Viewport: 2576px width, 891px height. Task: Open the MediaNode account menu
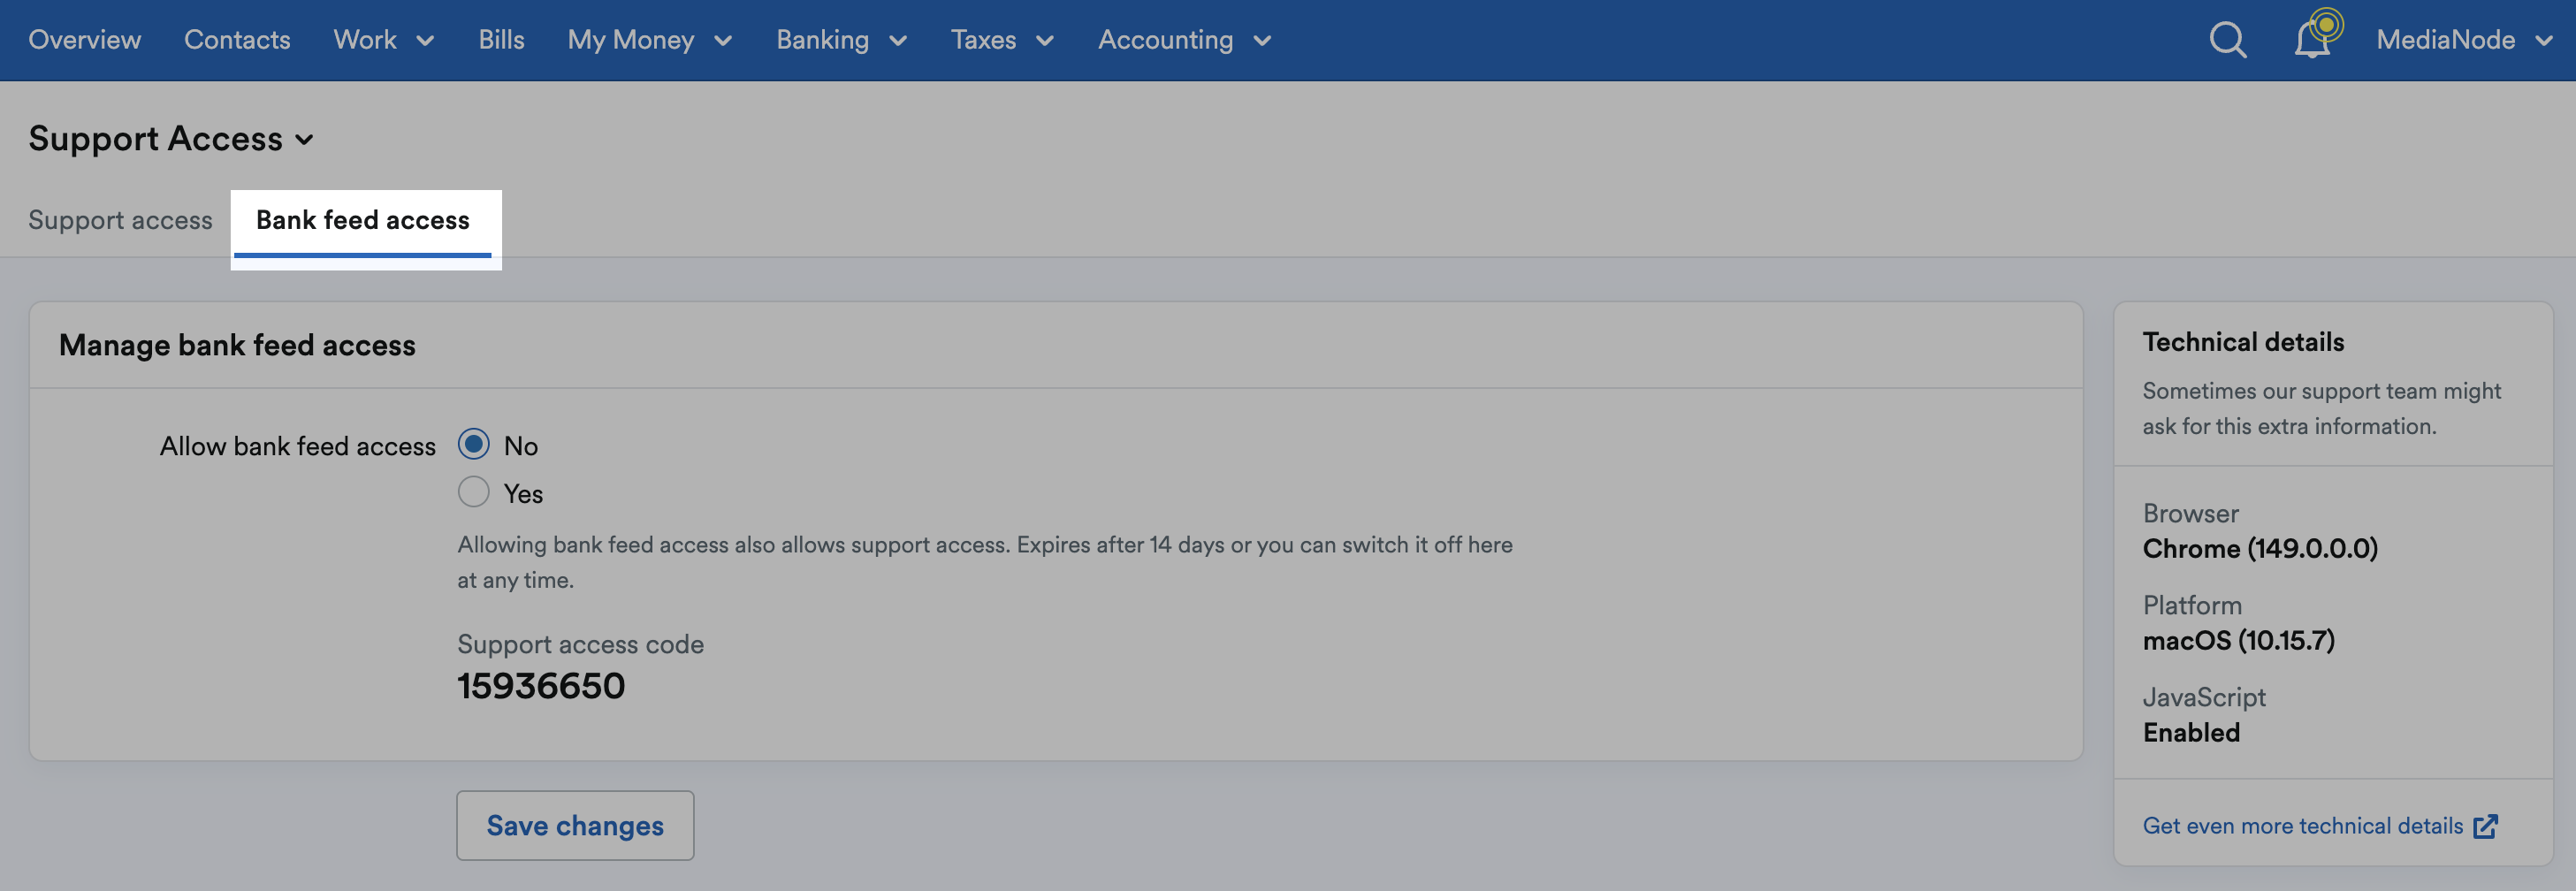(x=2464, y=40)
